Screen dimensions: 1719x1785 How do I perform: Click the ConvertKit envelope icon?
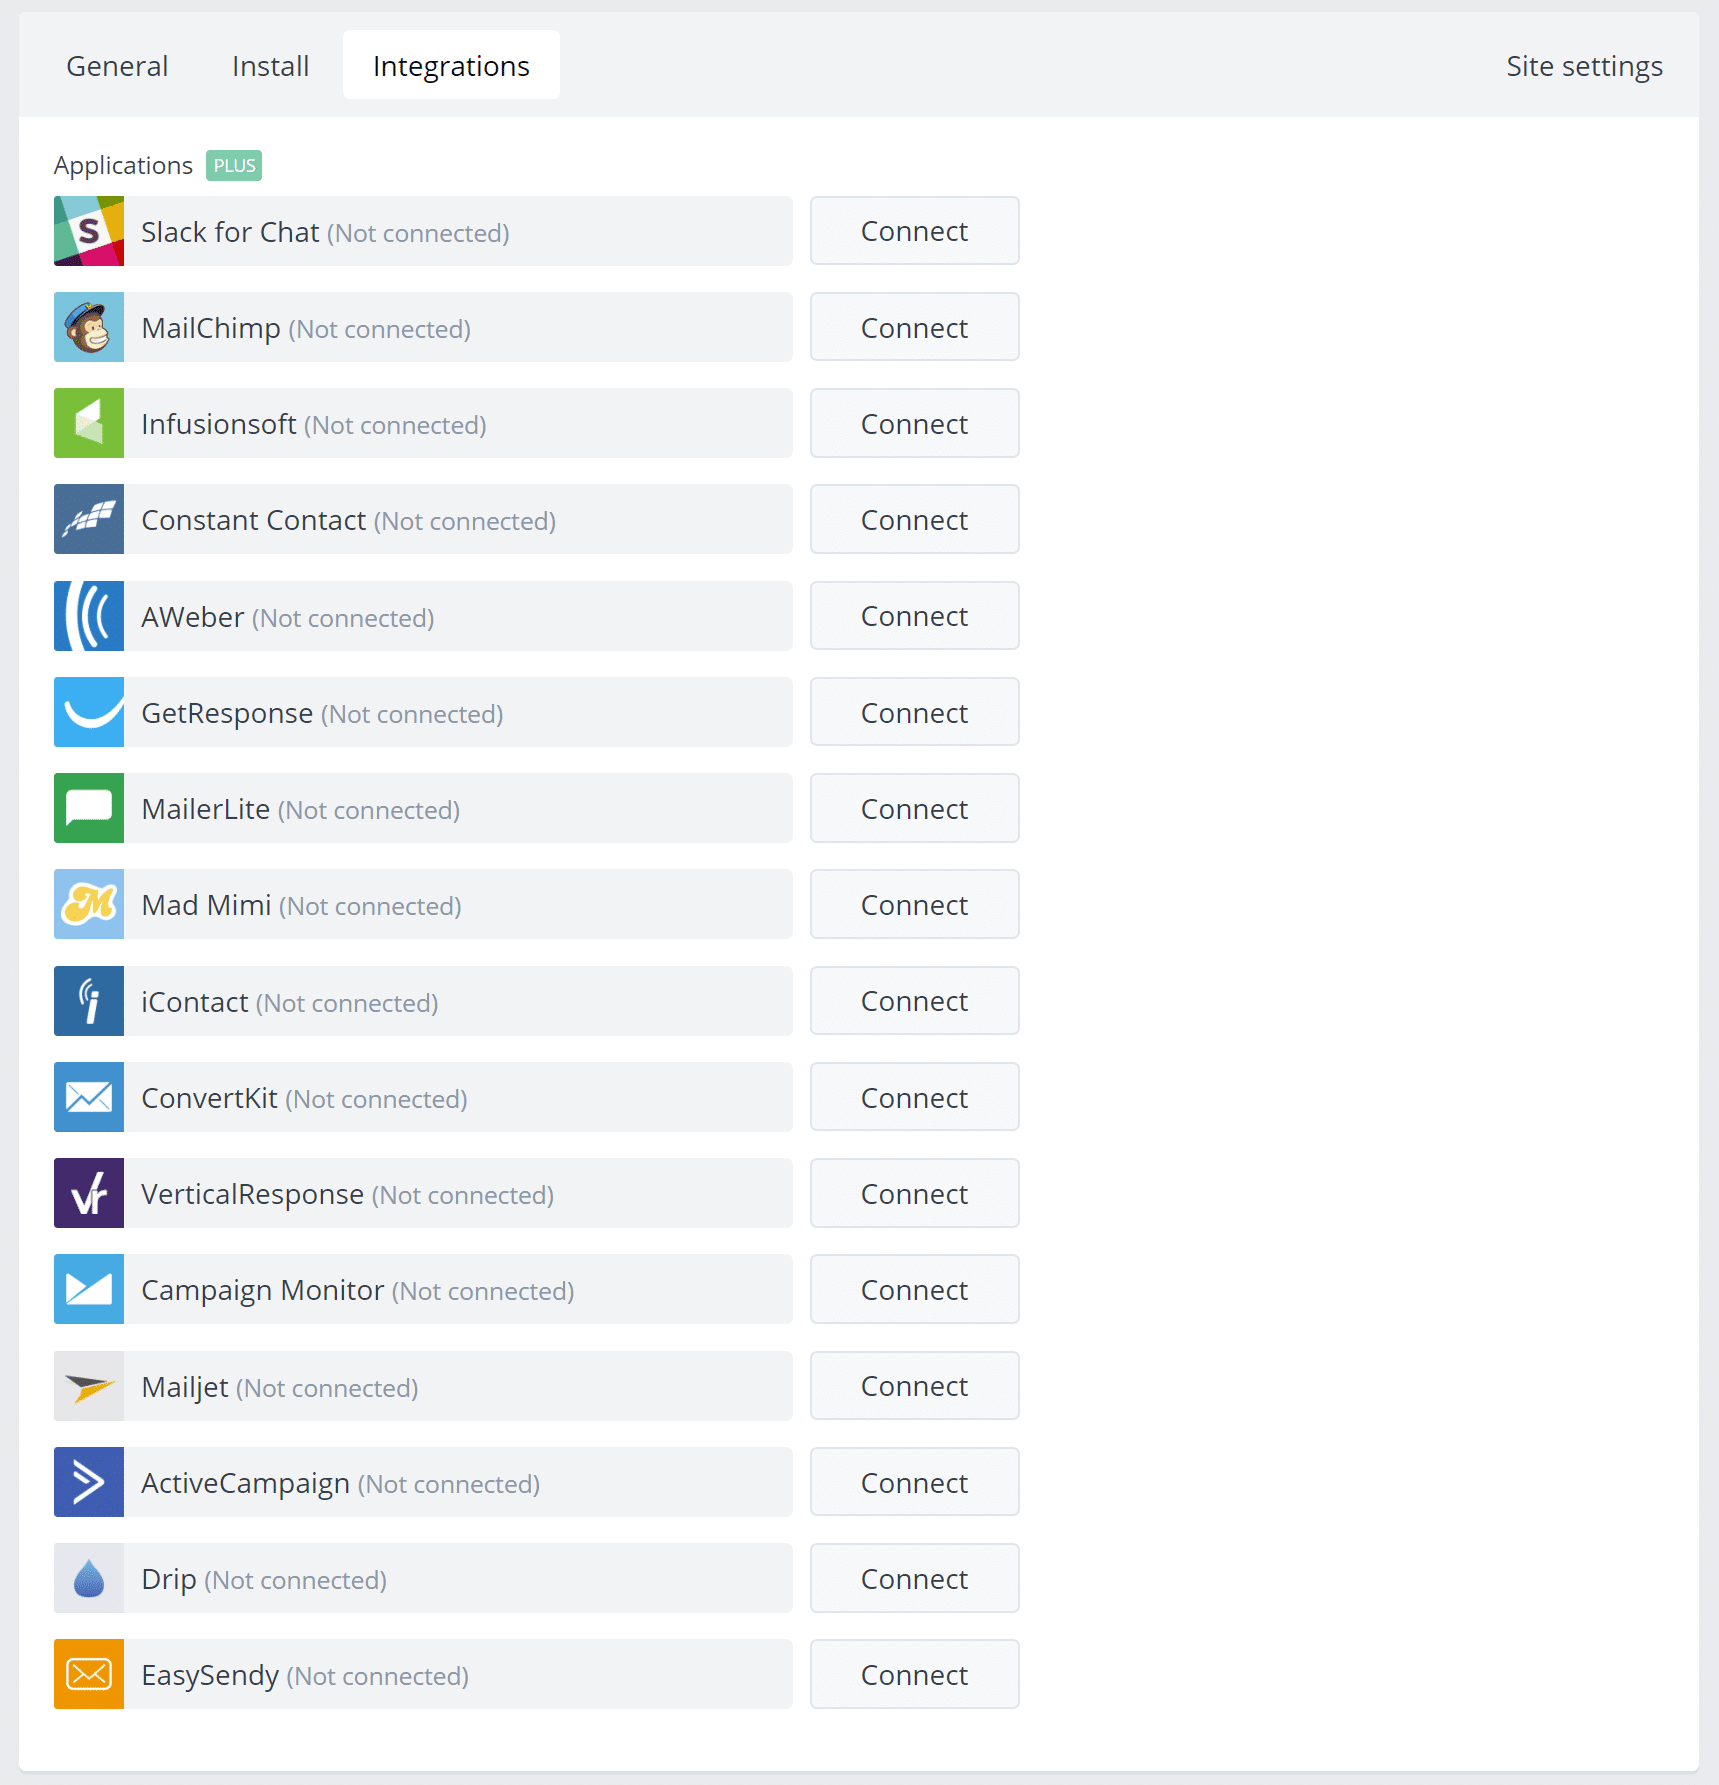click(x=89, y=1097)
